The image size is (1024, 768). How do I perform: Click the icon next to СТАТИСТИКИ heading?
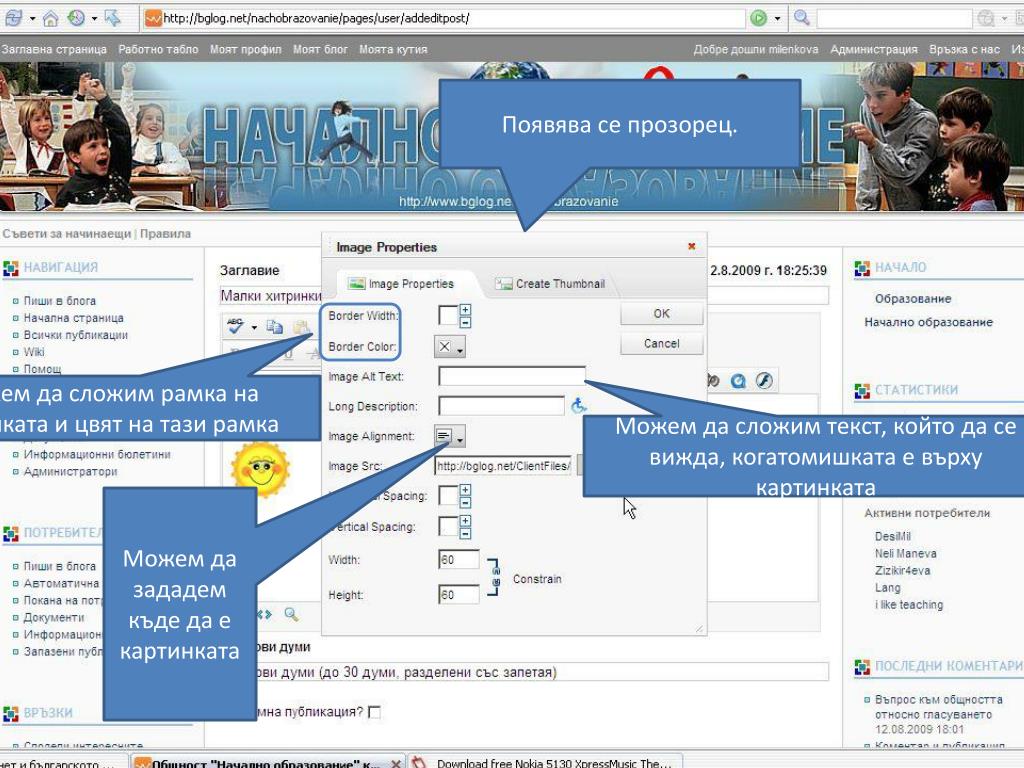(862, 391)
